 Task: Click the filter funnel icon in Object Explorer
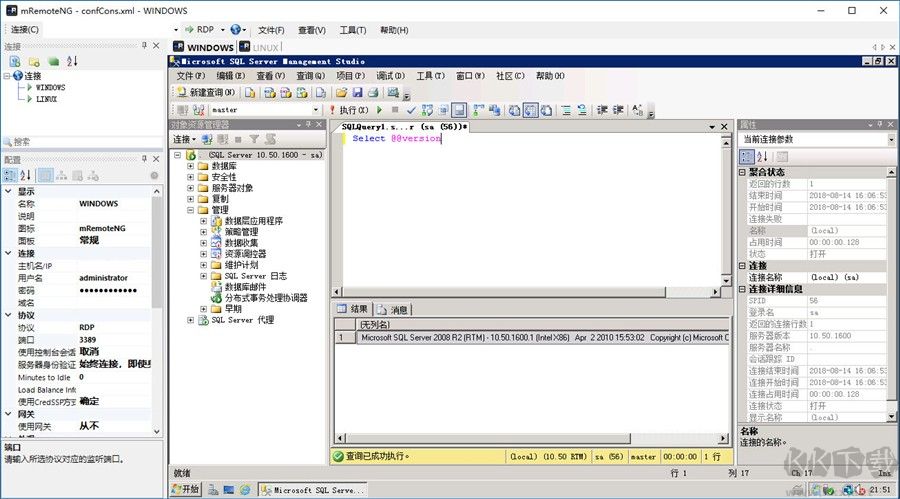[254, 140]
